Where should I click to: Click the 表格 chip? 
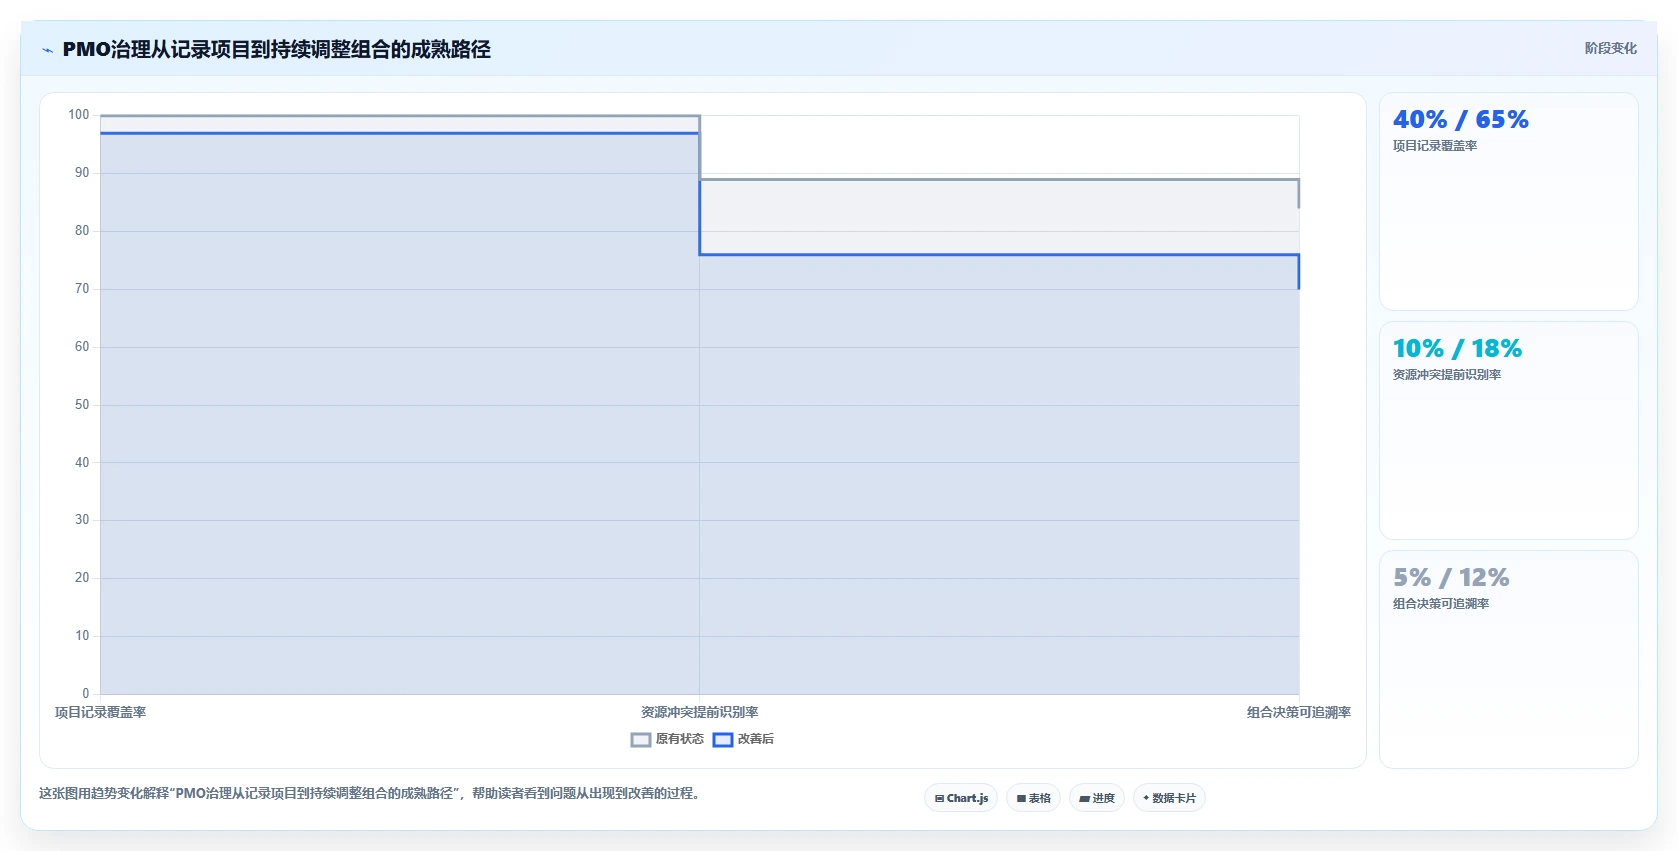pyautogui.click(x=1034, y=798)
